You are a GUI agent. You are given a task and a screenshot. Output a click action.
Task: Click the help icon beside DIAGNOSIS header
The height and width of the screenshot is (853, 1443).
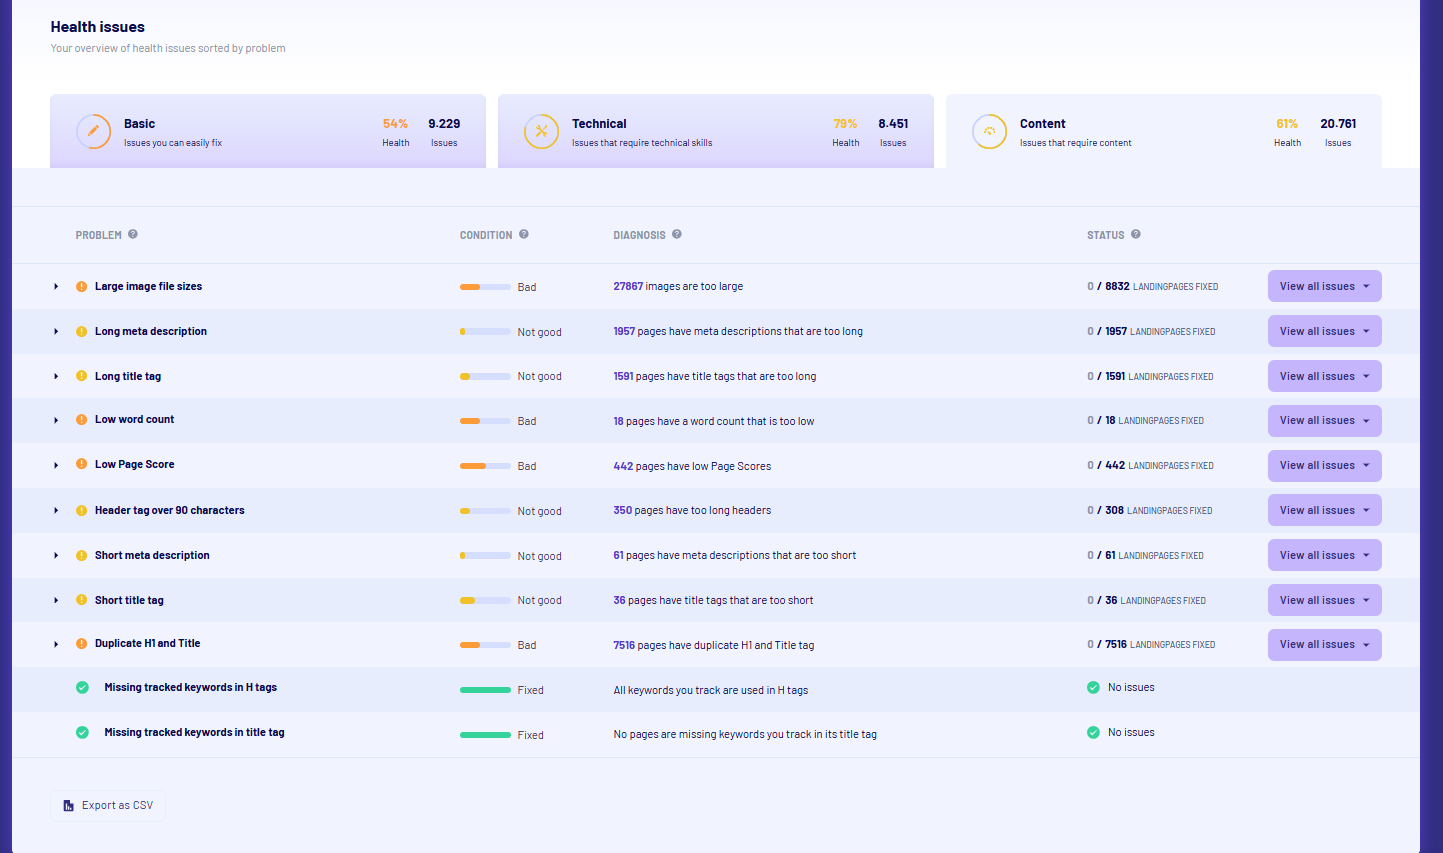[x=677, y=234]
